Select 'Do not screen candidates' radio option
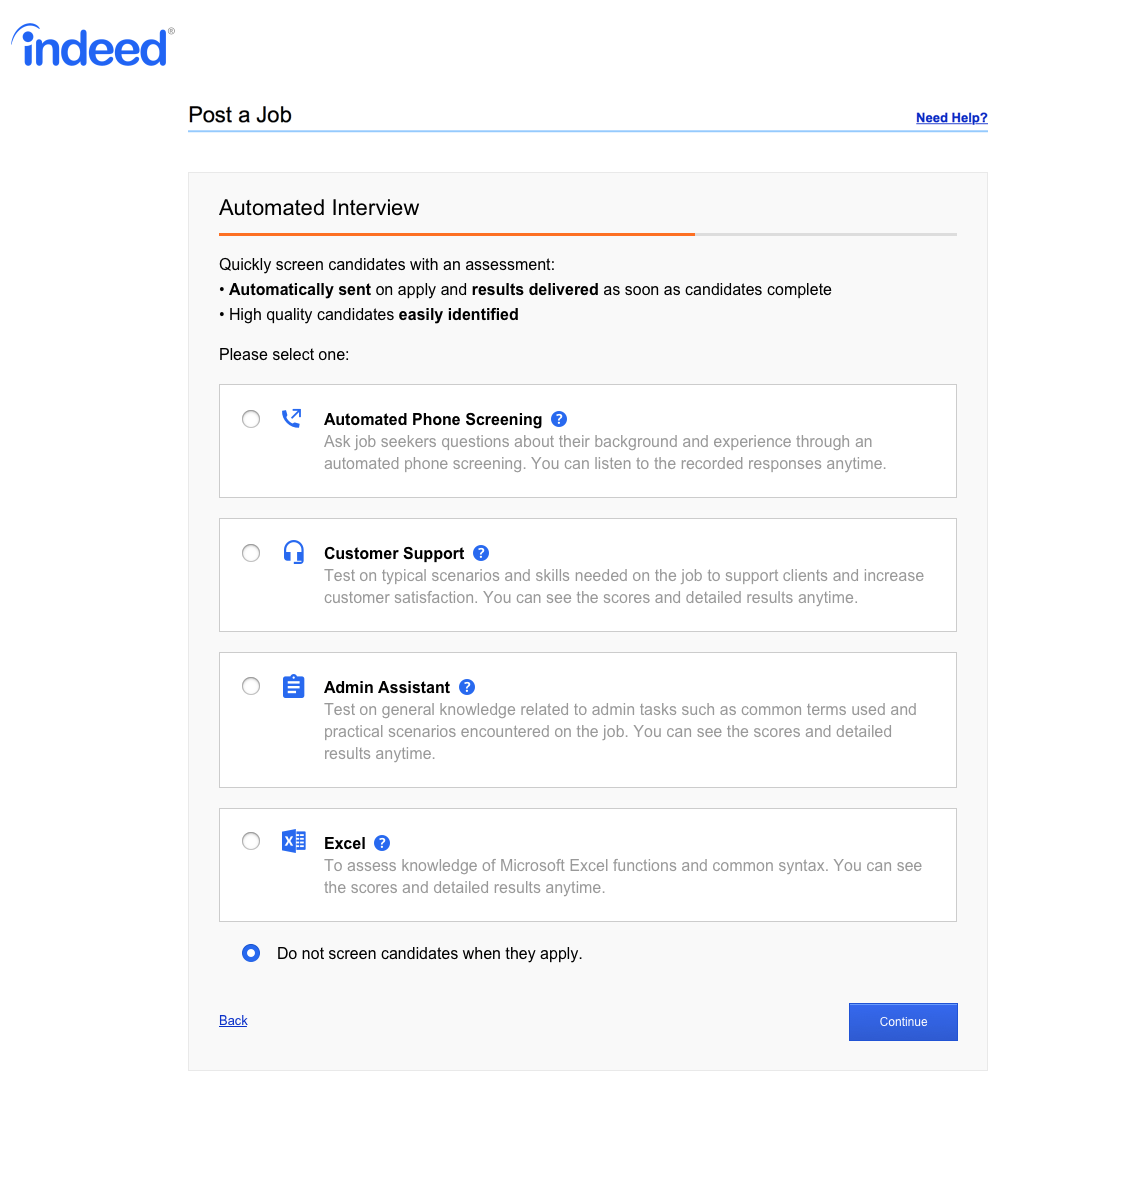This screenshot has width=1147, height=1194. point(251,953)
